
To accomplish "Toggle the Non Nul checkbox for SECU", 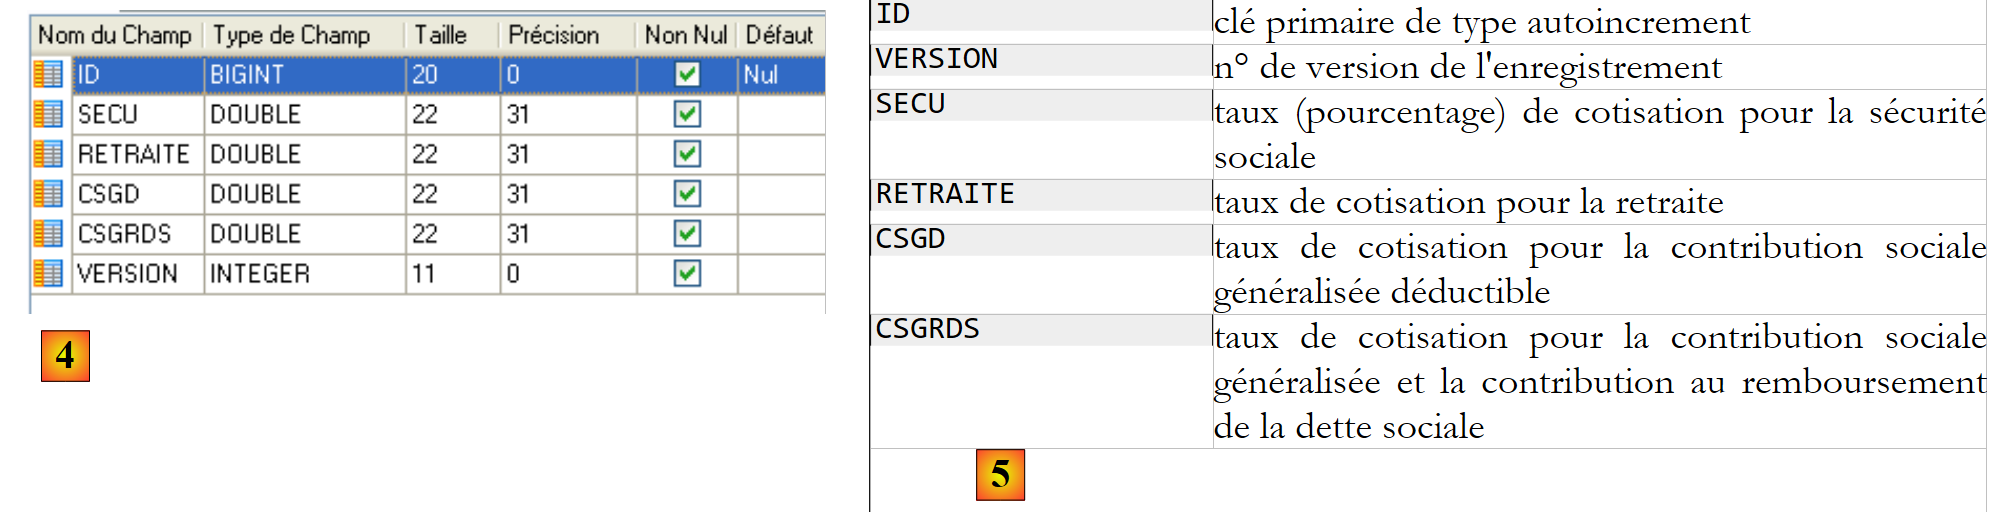I will click(687, 114).
